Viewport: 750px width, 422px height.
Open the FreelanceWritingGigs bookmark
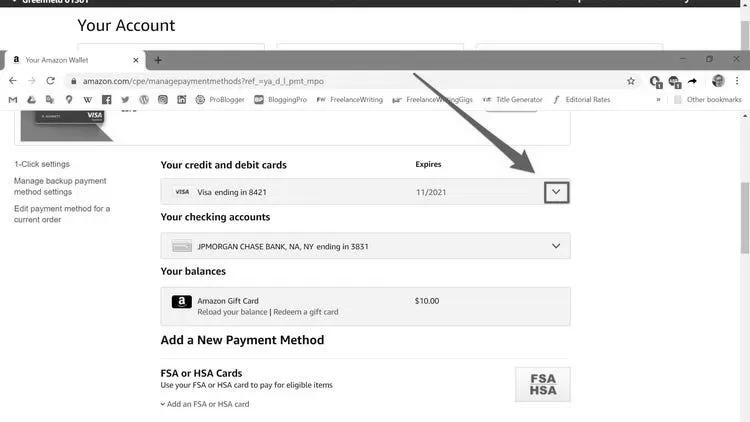[432, 100]
